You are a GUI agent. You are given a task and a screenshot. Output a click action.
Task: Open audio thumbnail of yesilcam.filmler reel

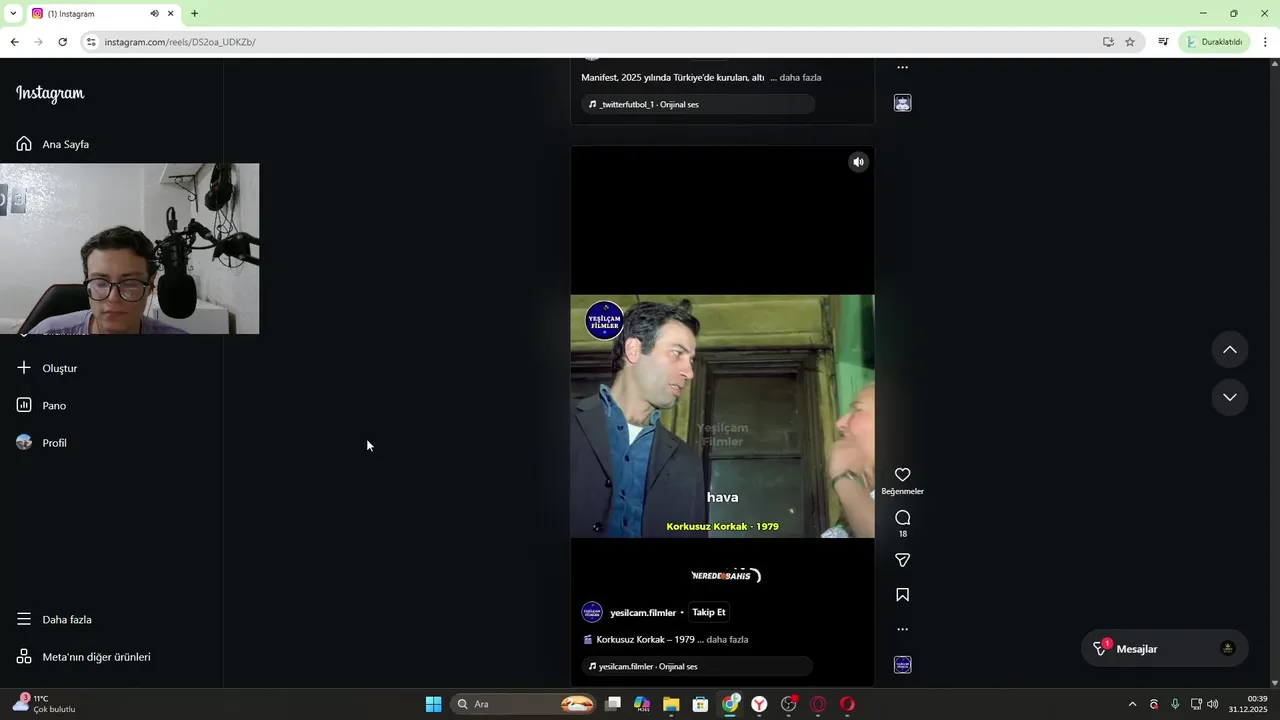coord(902,665)
